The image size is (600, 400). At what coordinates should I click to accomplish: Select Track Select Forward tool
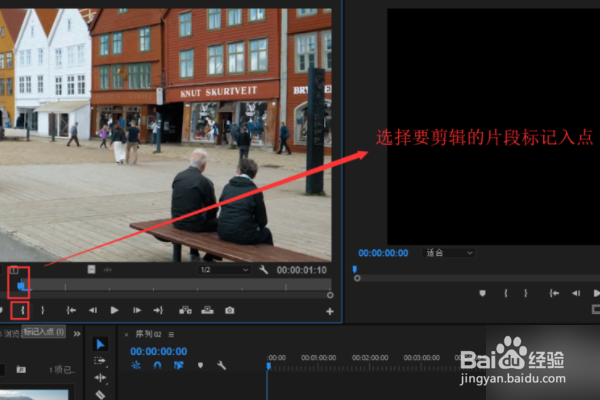[99, 361]
